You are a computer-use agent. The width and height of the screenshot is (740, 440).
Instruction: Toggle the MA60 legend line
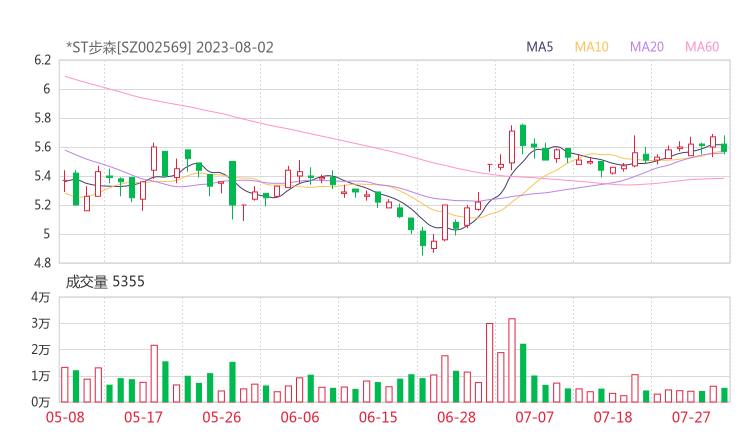coord(702,47)
